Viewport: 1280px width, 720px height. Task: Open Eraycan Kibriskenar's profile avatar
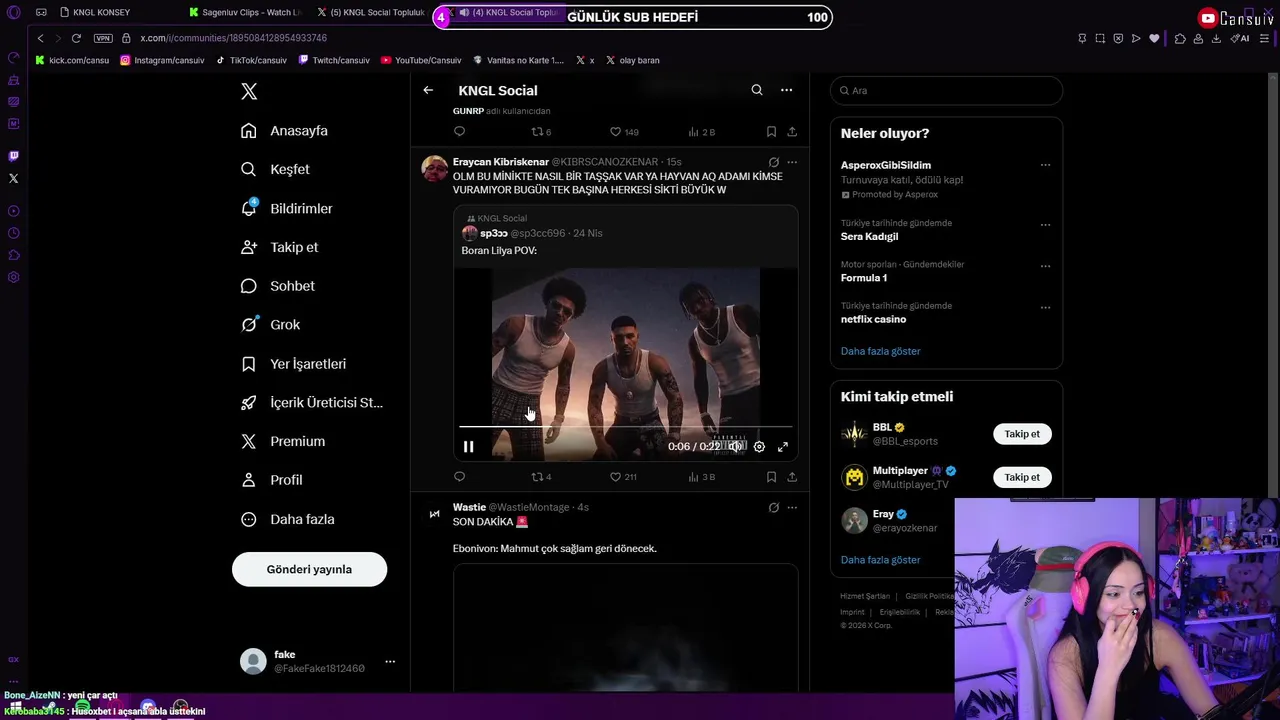(x=434, y=168)
